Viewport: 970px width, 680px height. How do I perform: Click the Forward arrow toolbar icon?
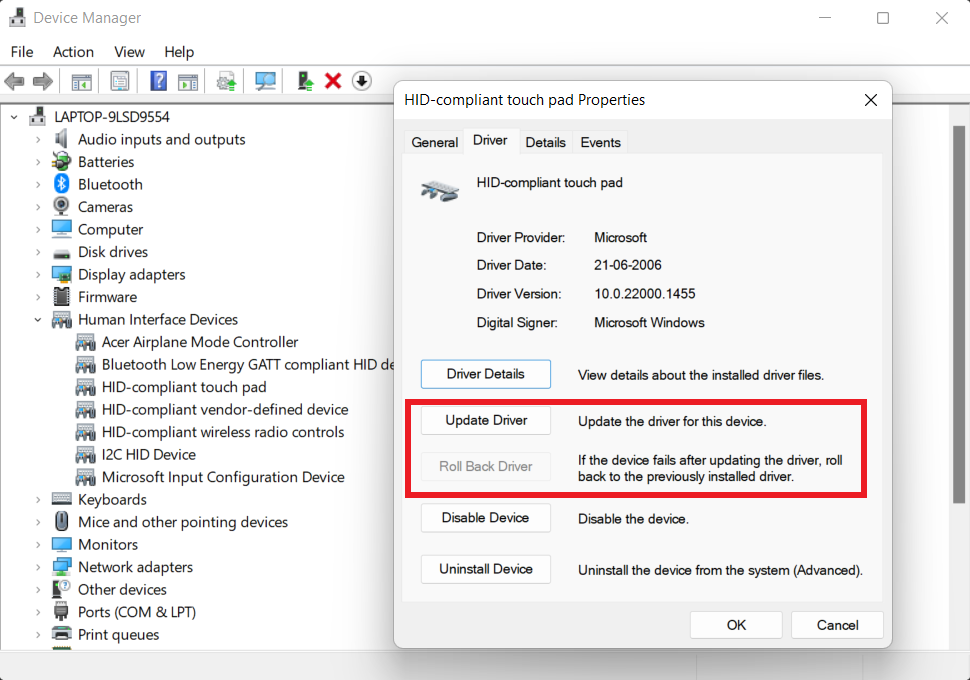(43, 81)
